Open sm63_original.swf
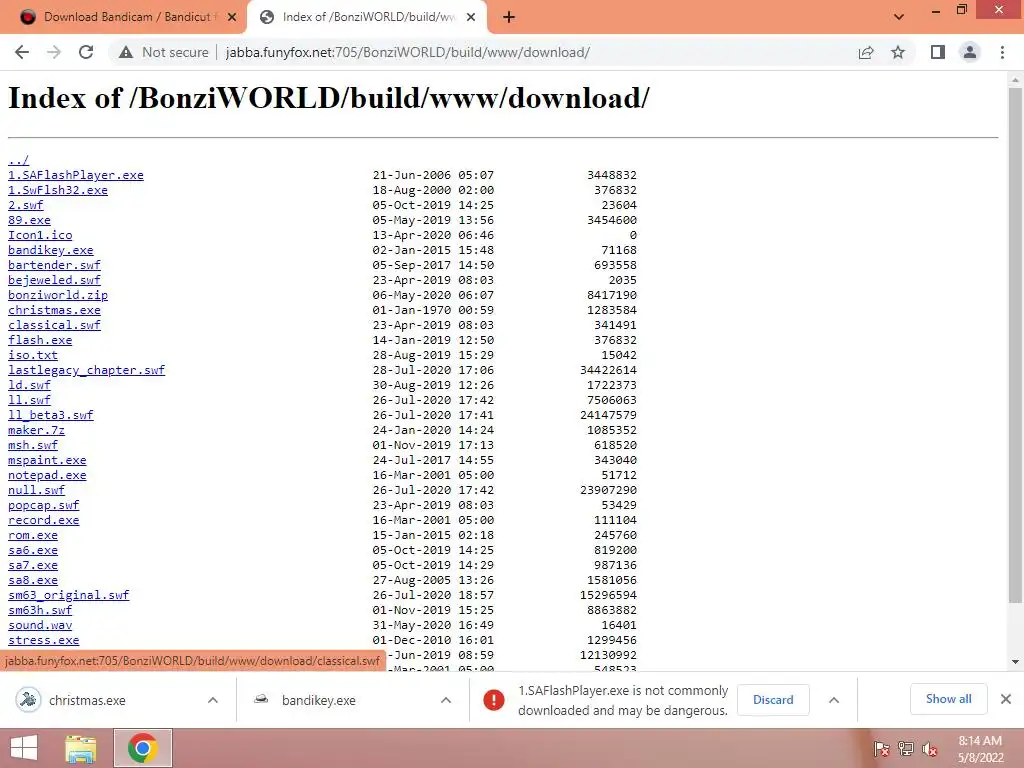 pyautogui.click(x=69, y=596)
